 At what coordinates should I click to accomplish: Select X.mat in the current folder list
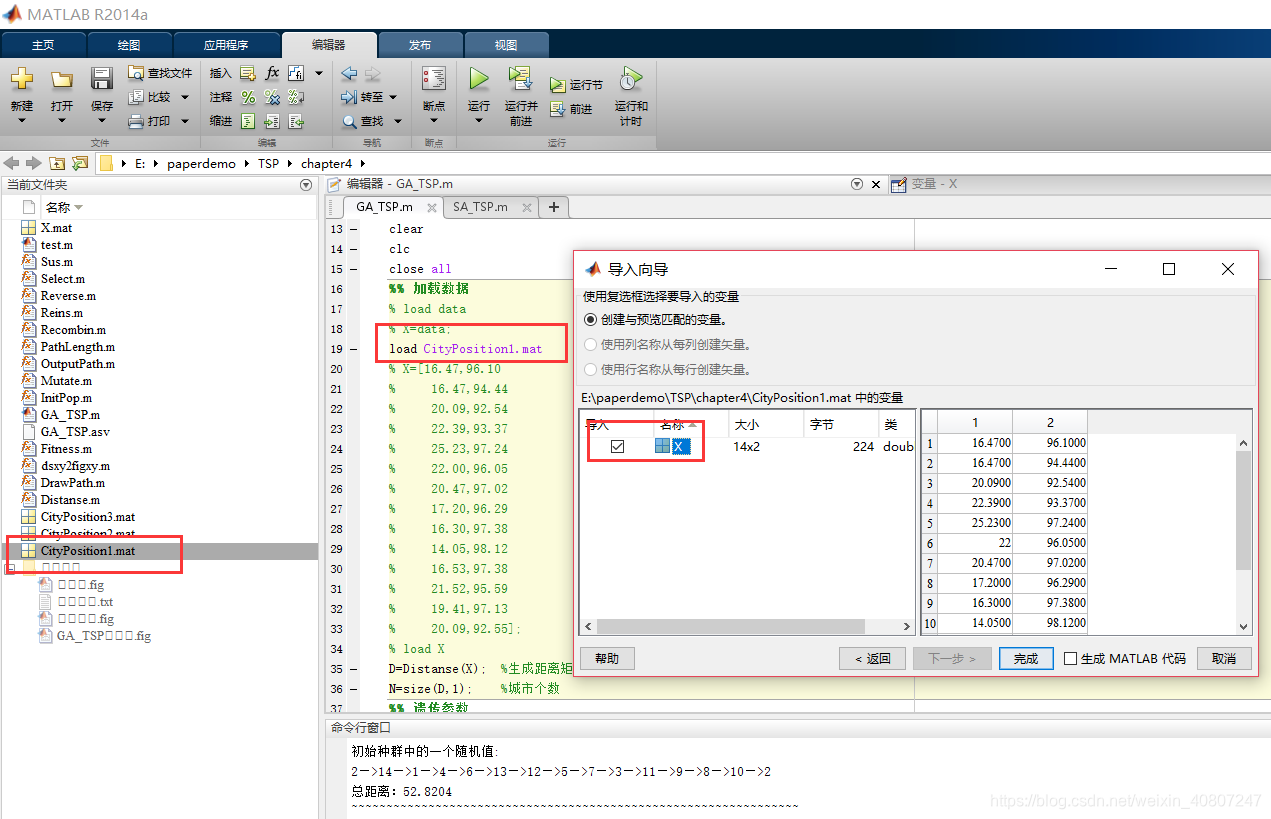coord(56,228)
